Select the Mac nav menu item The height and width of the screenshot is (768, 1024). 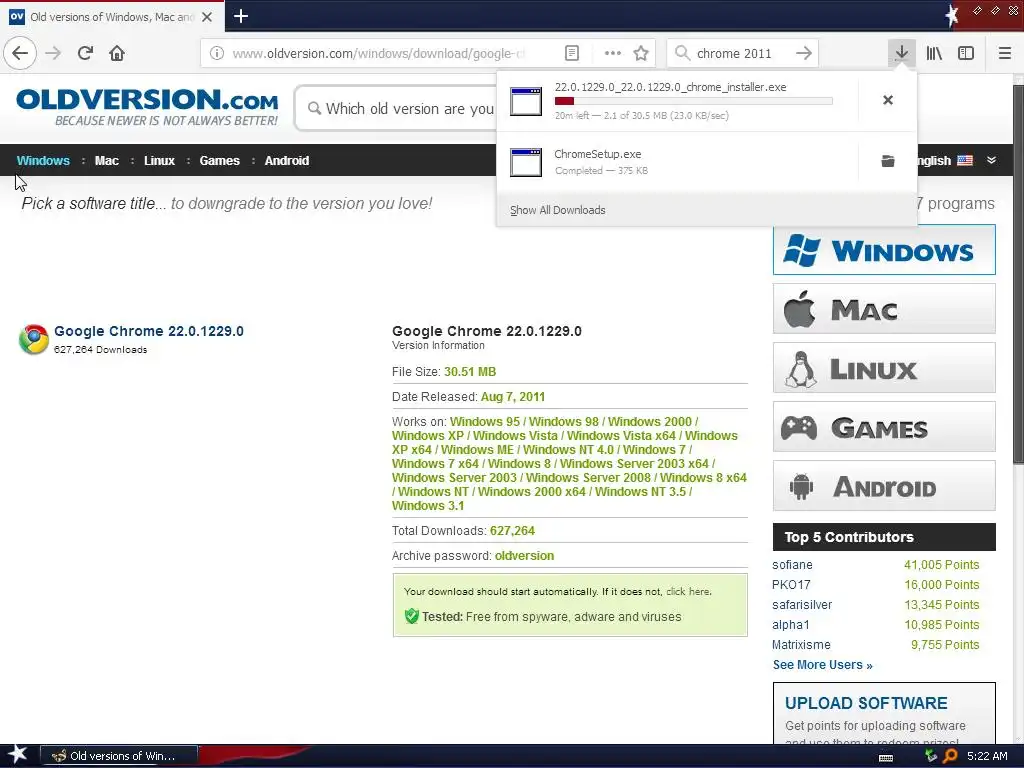[x=106, y=161]
